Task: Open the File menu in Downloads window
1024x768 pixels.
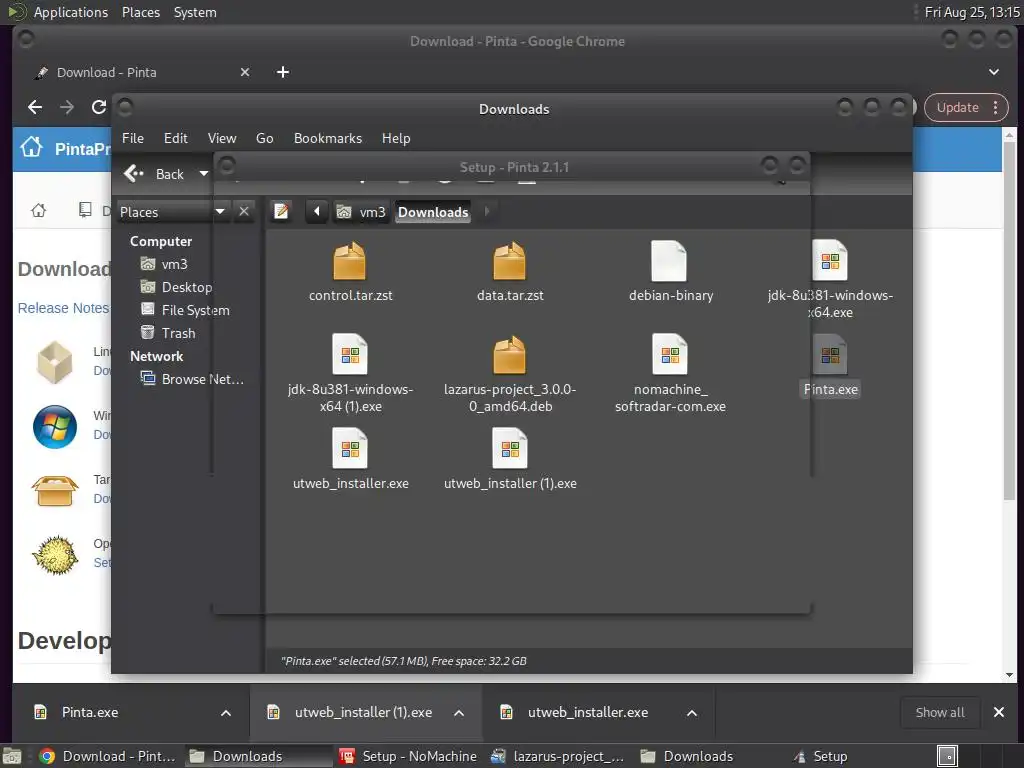Action: pyautogui.click(x=133, y=138)
